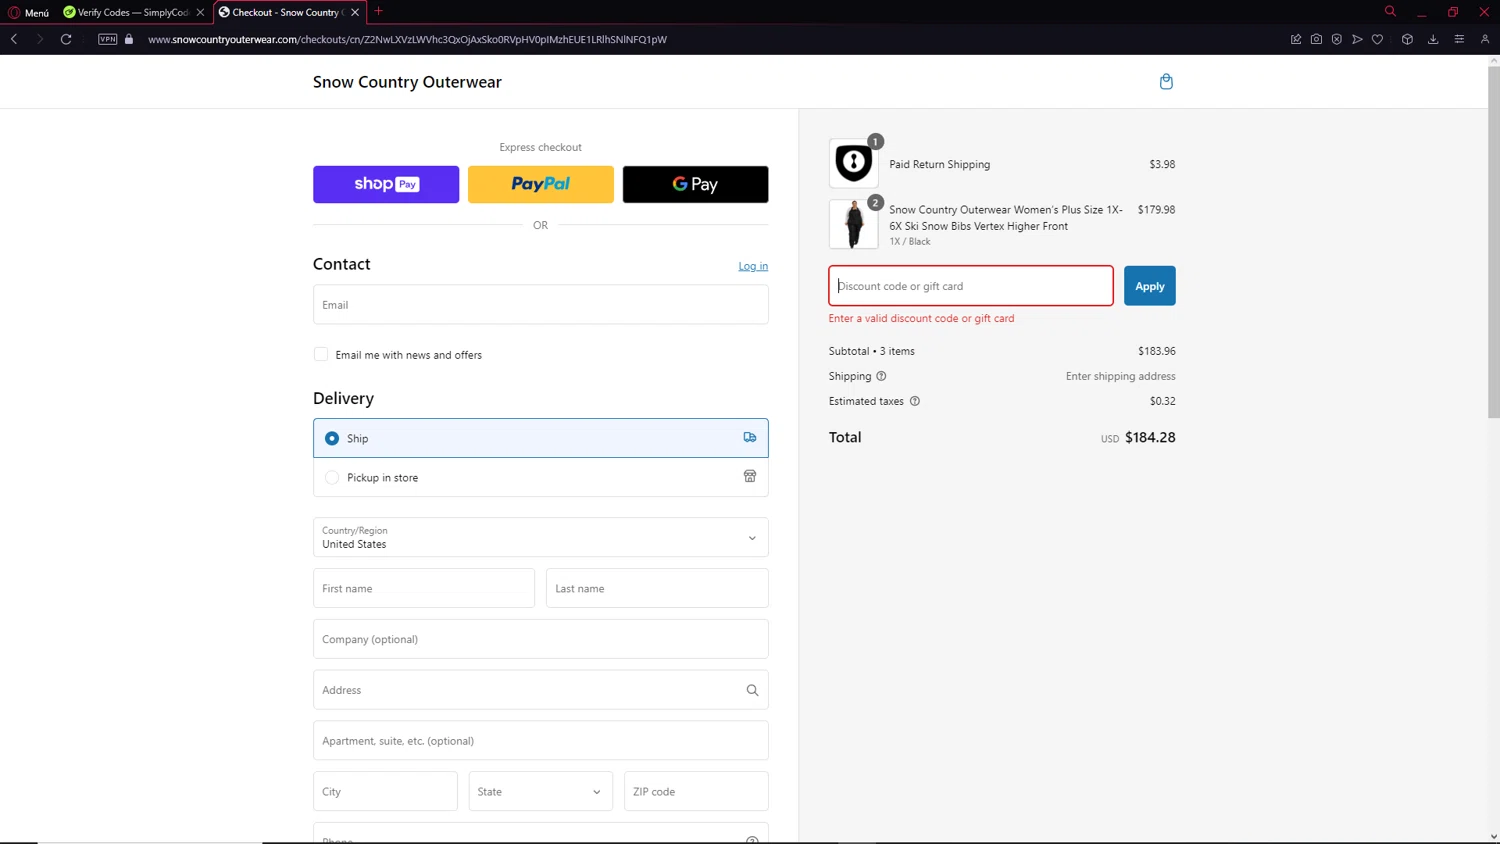Open the Flow send arrow icon
1500x844 pixels.
coord(1357,39)
